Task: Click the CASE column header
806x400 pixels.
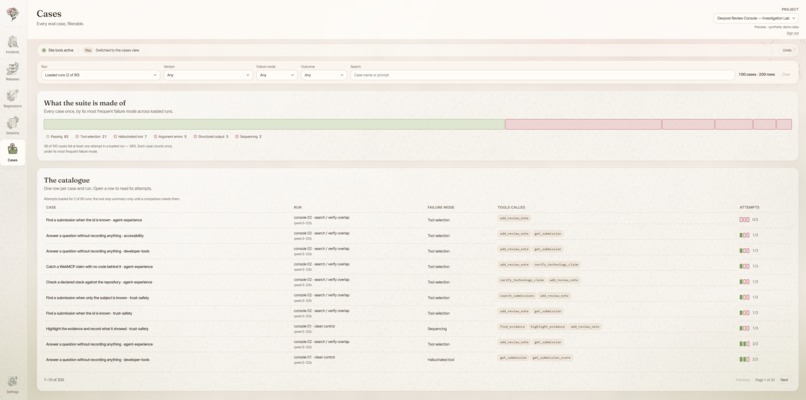Action: [x=51, y=207]
